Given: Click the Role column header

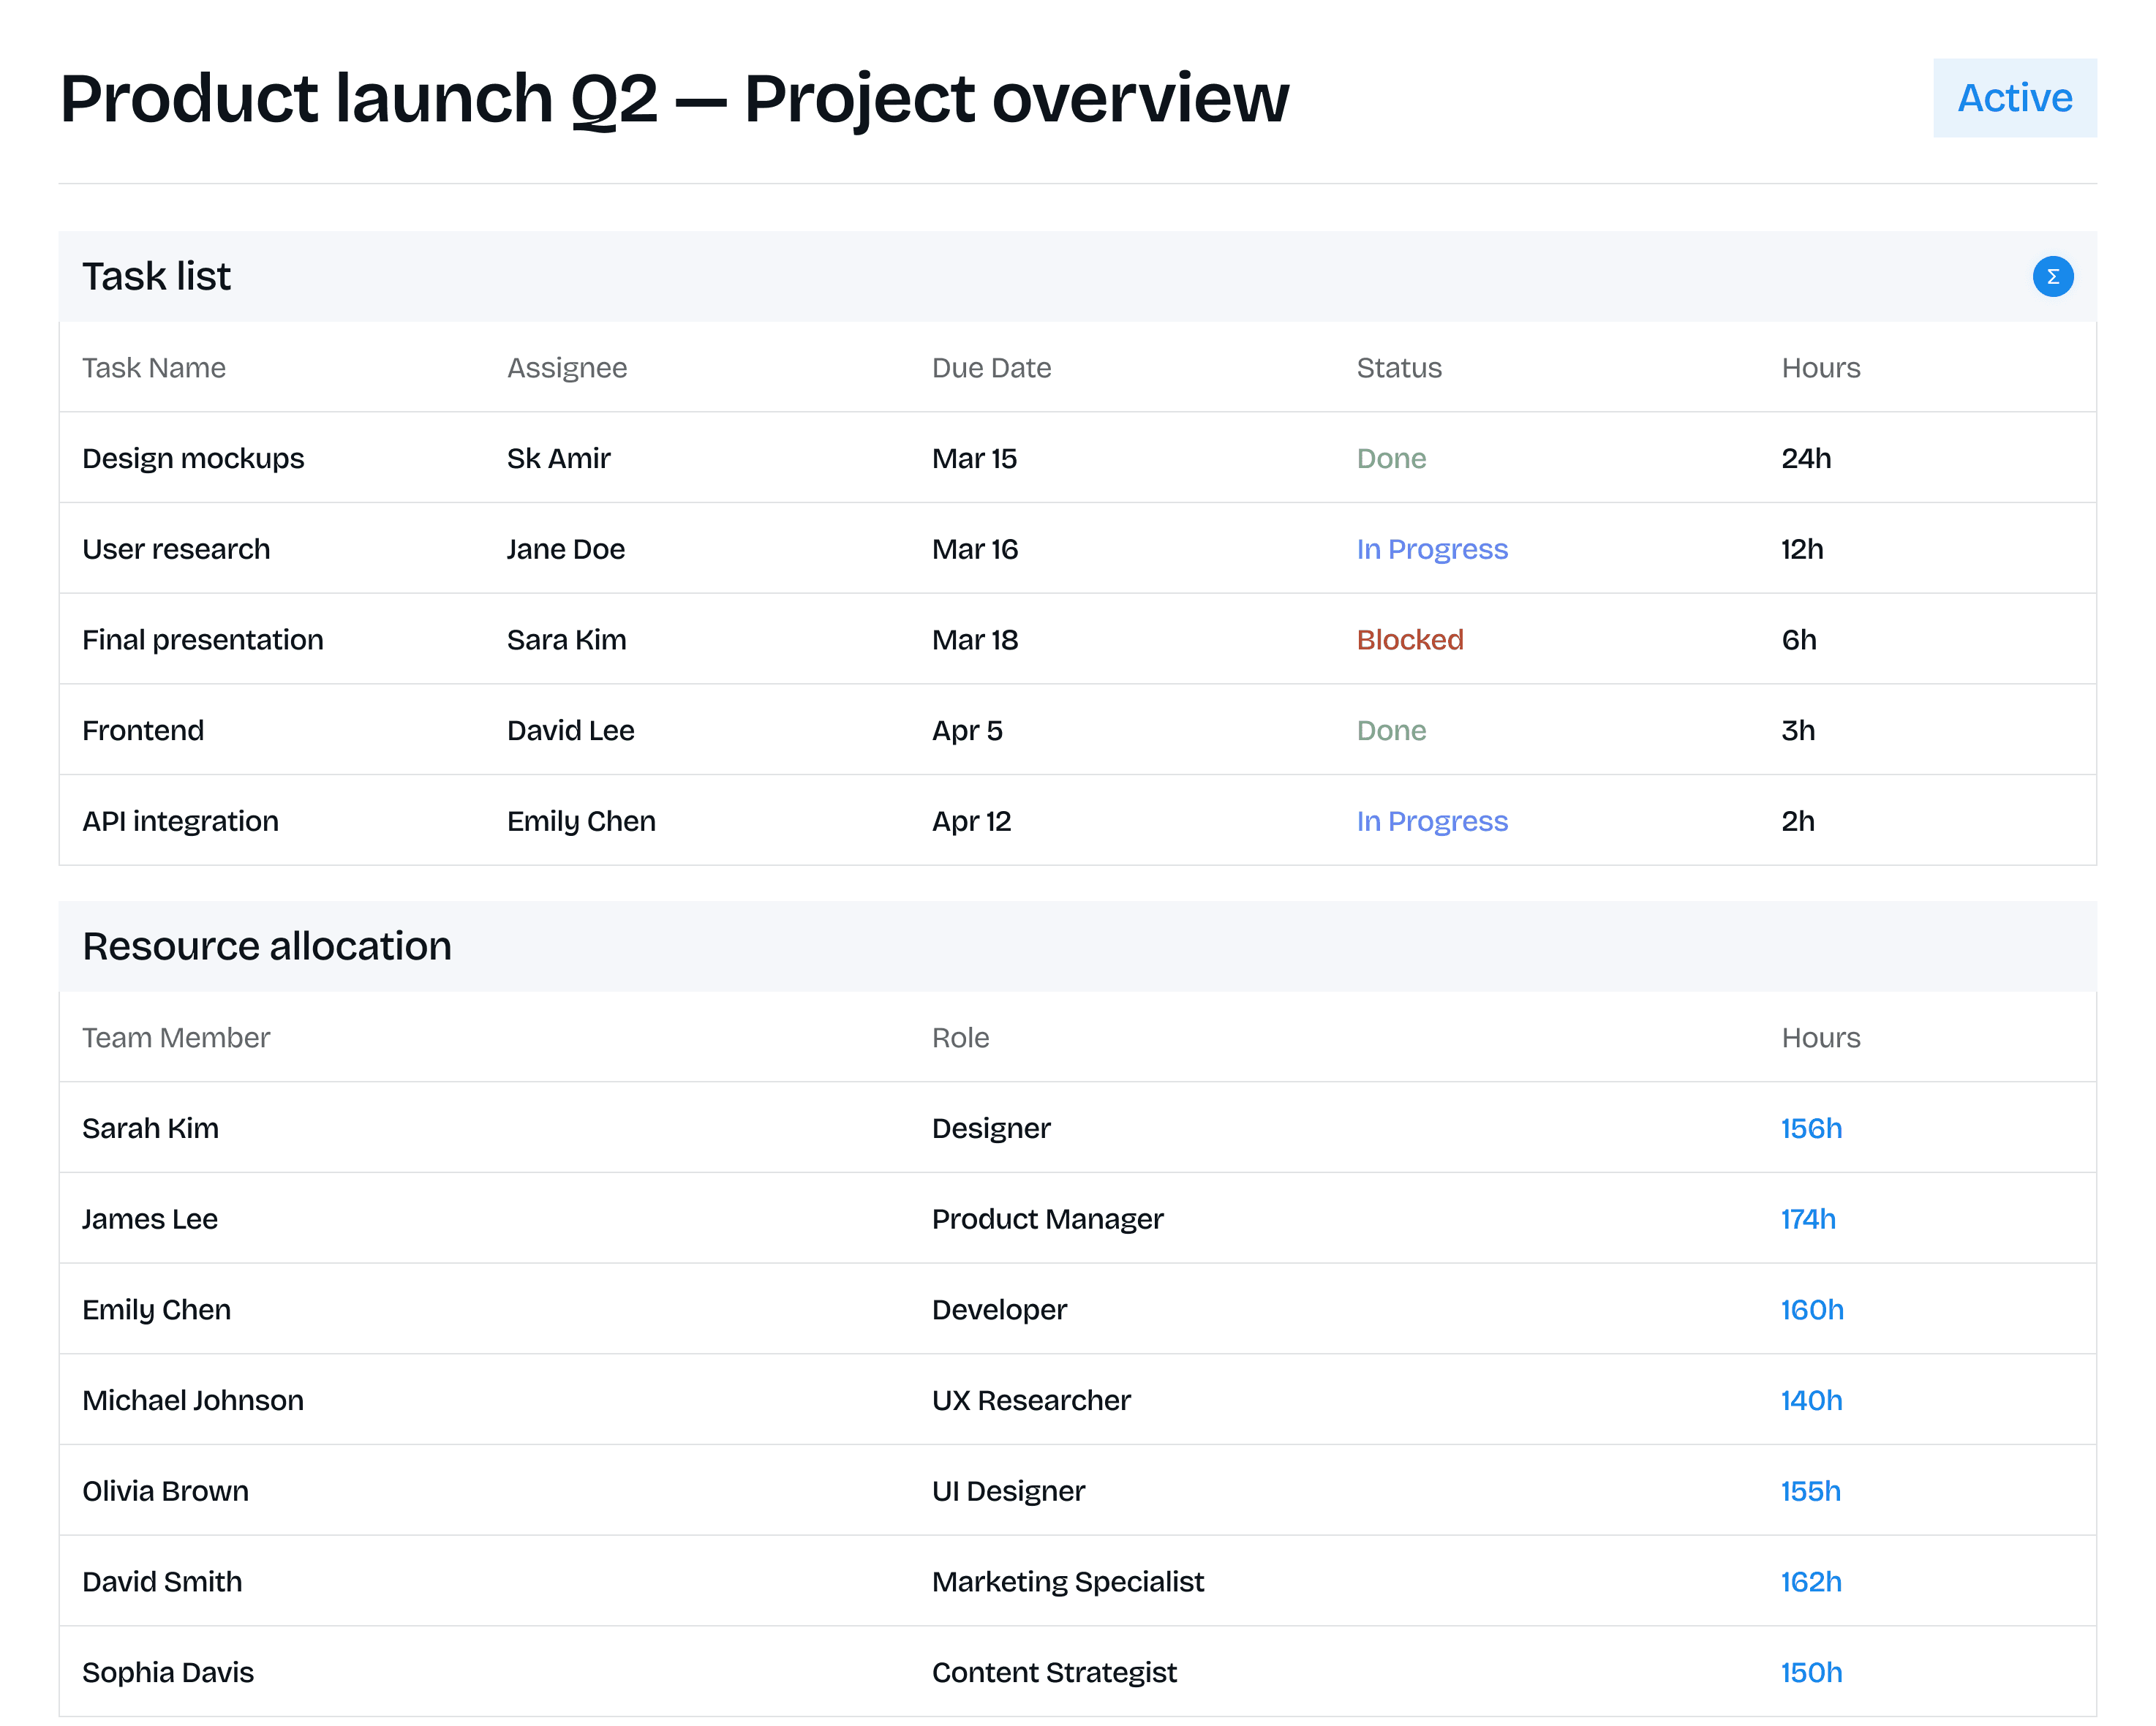Looking at the screenshot, I should pos(960,1038).
